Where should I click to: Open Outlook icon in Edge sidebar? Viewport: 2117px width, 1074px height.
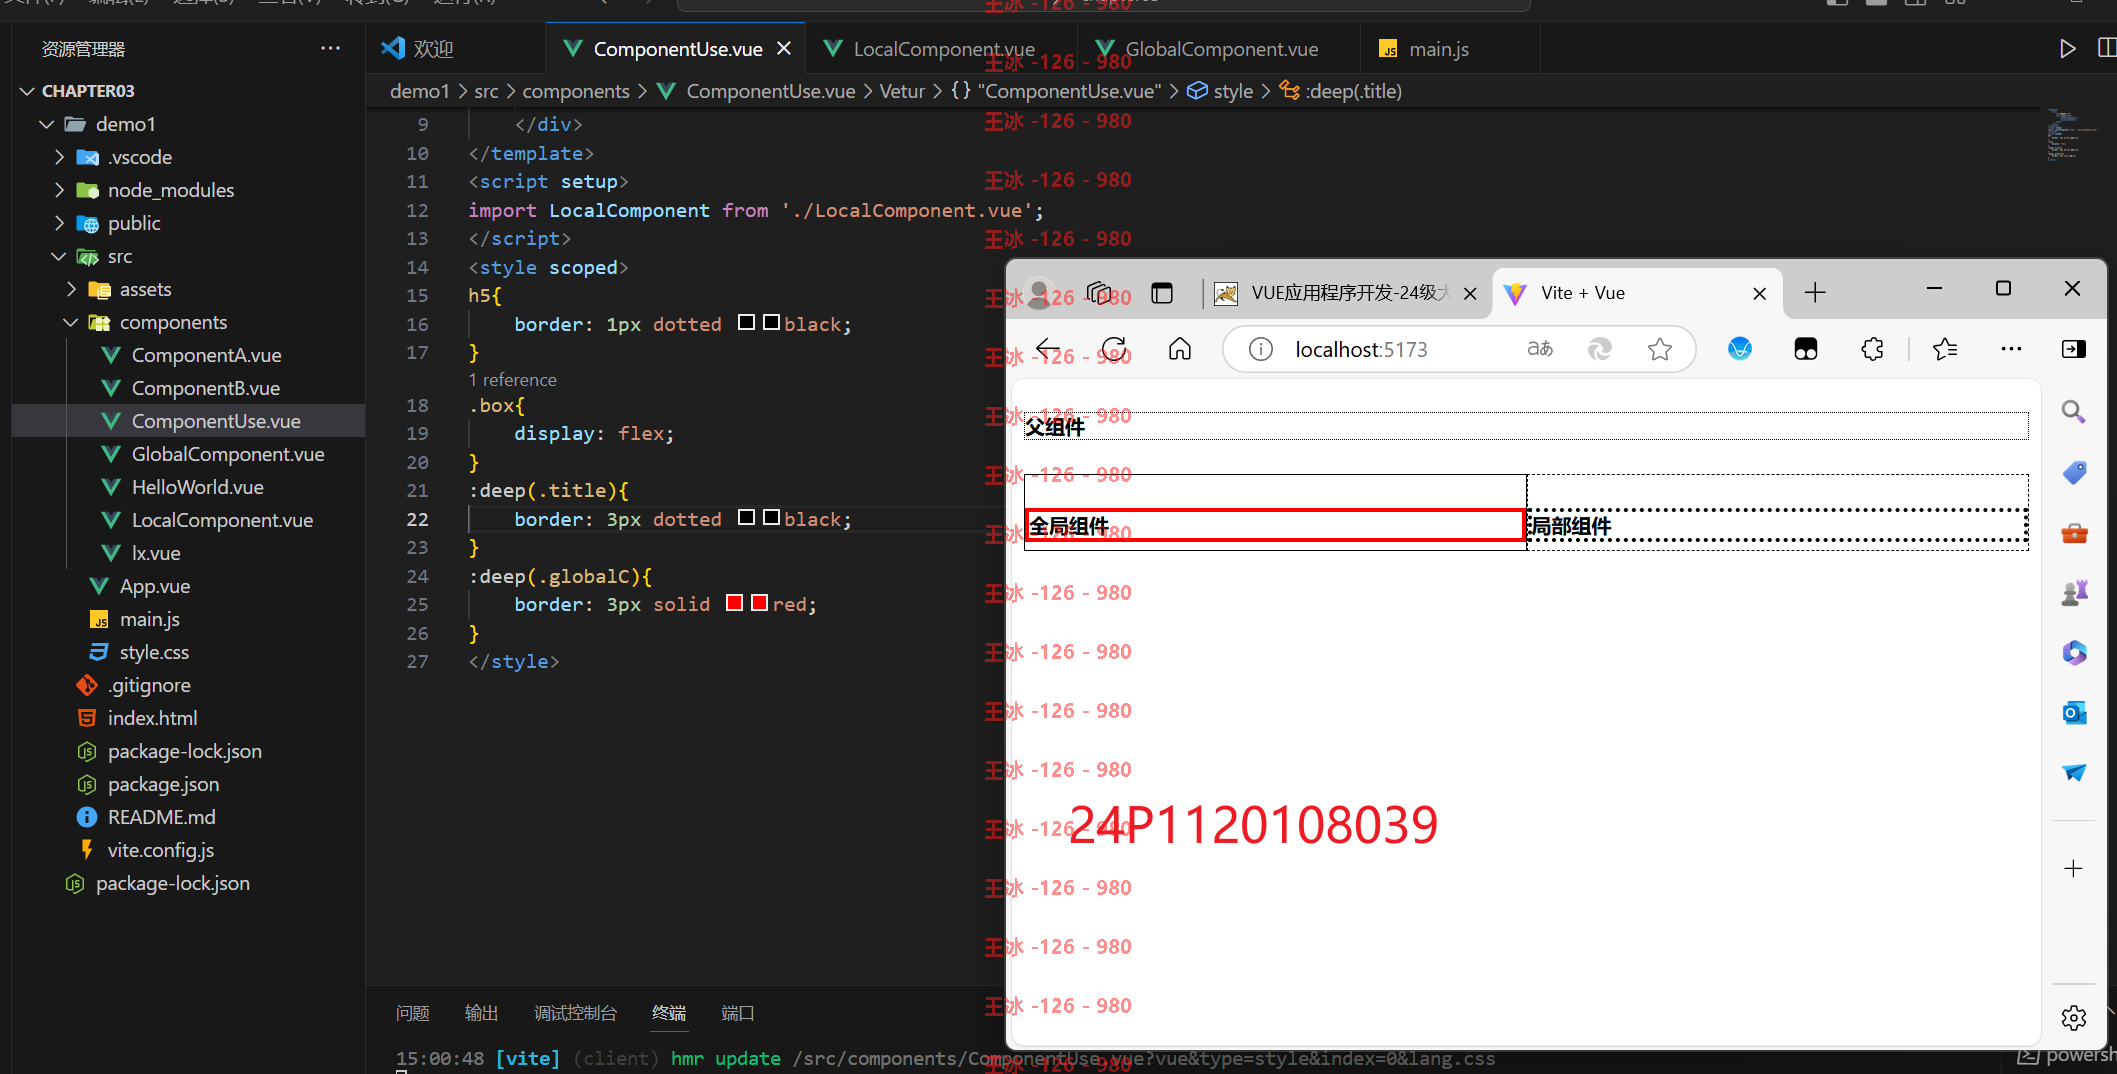2074,713
